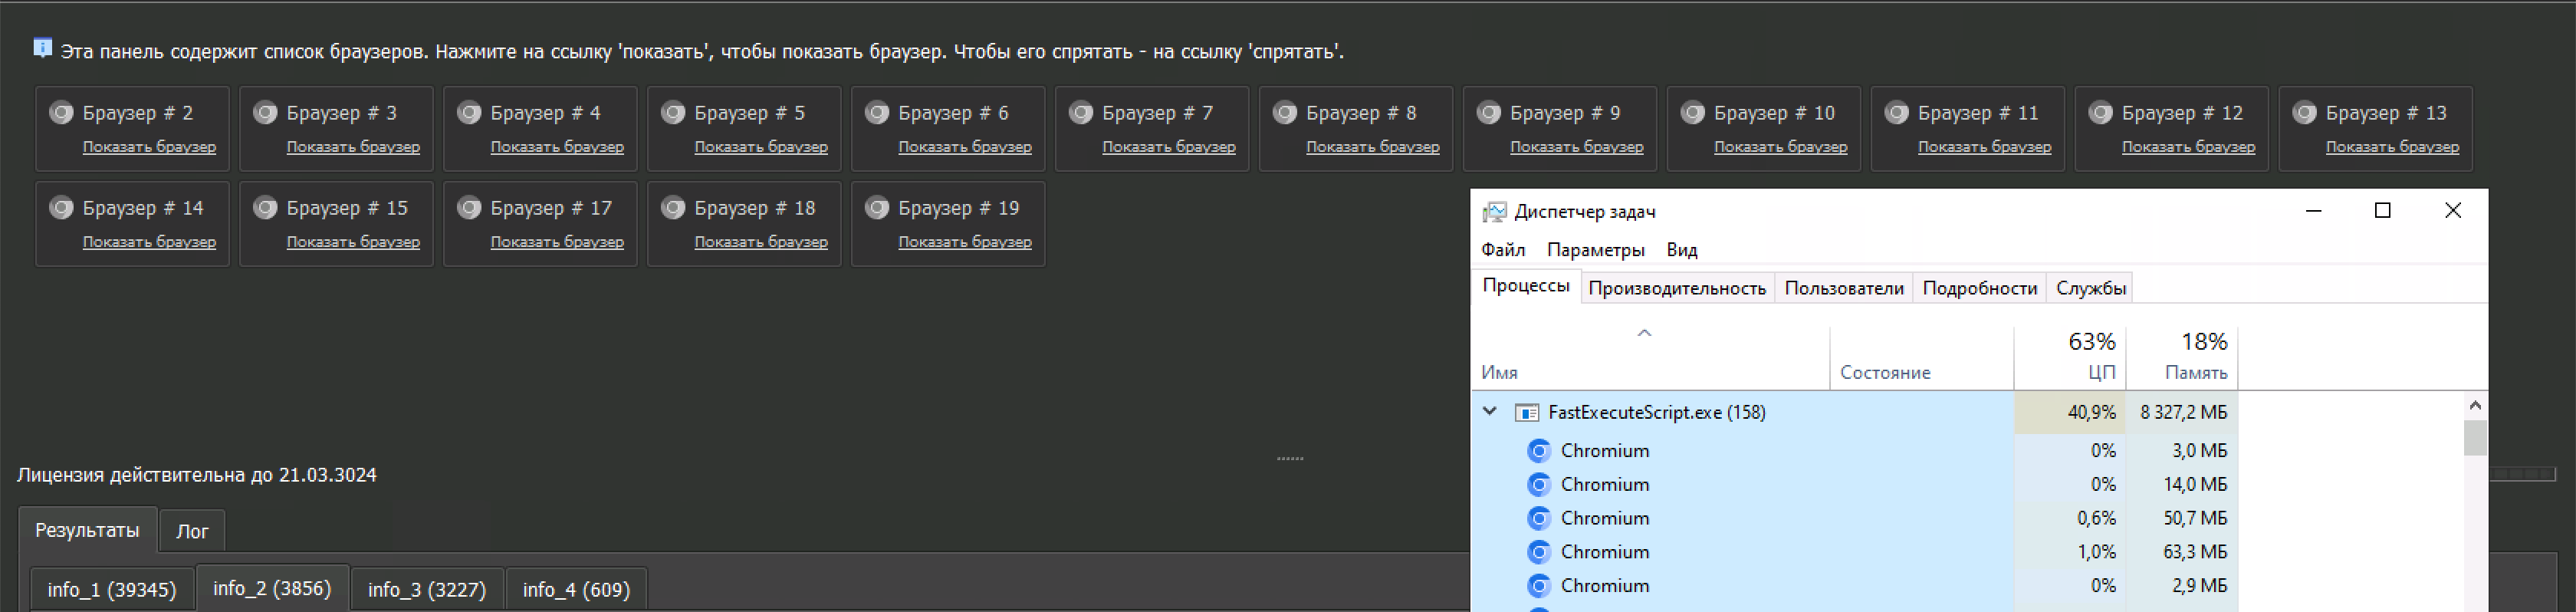Open the Лог tab
The width and height of the screenshot is (2576, 612).
[x=192, y=531]
